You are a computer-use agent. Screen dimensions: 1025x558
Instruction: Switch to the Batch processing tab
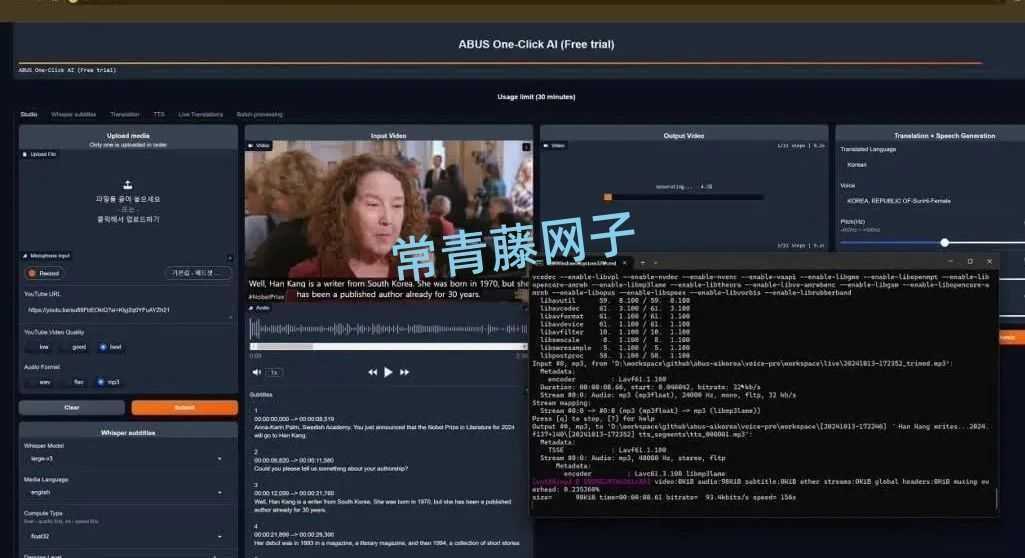click(x=260, y=114)
